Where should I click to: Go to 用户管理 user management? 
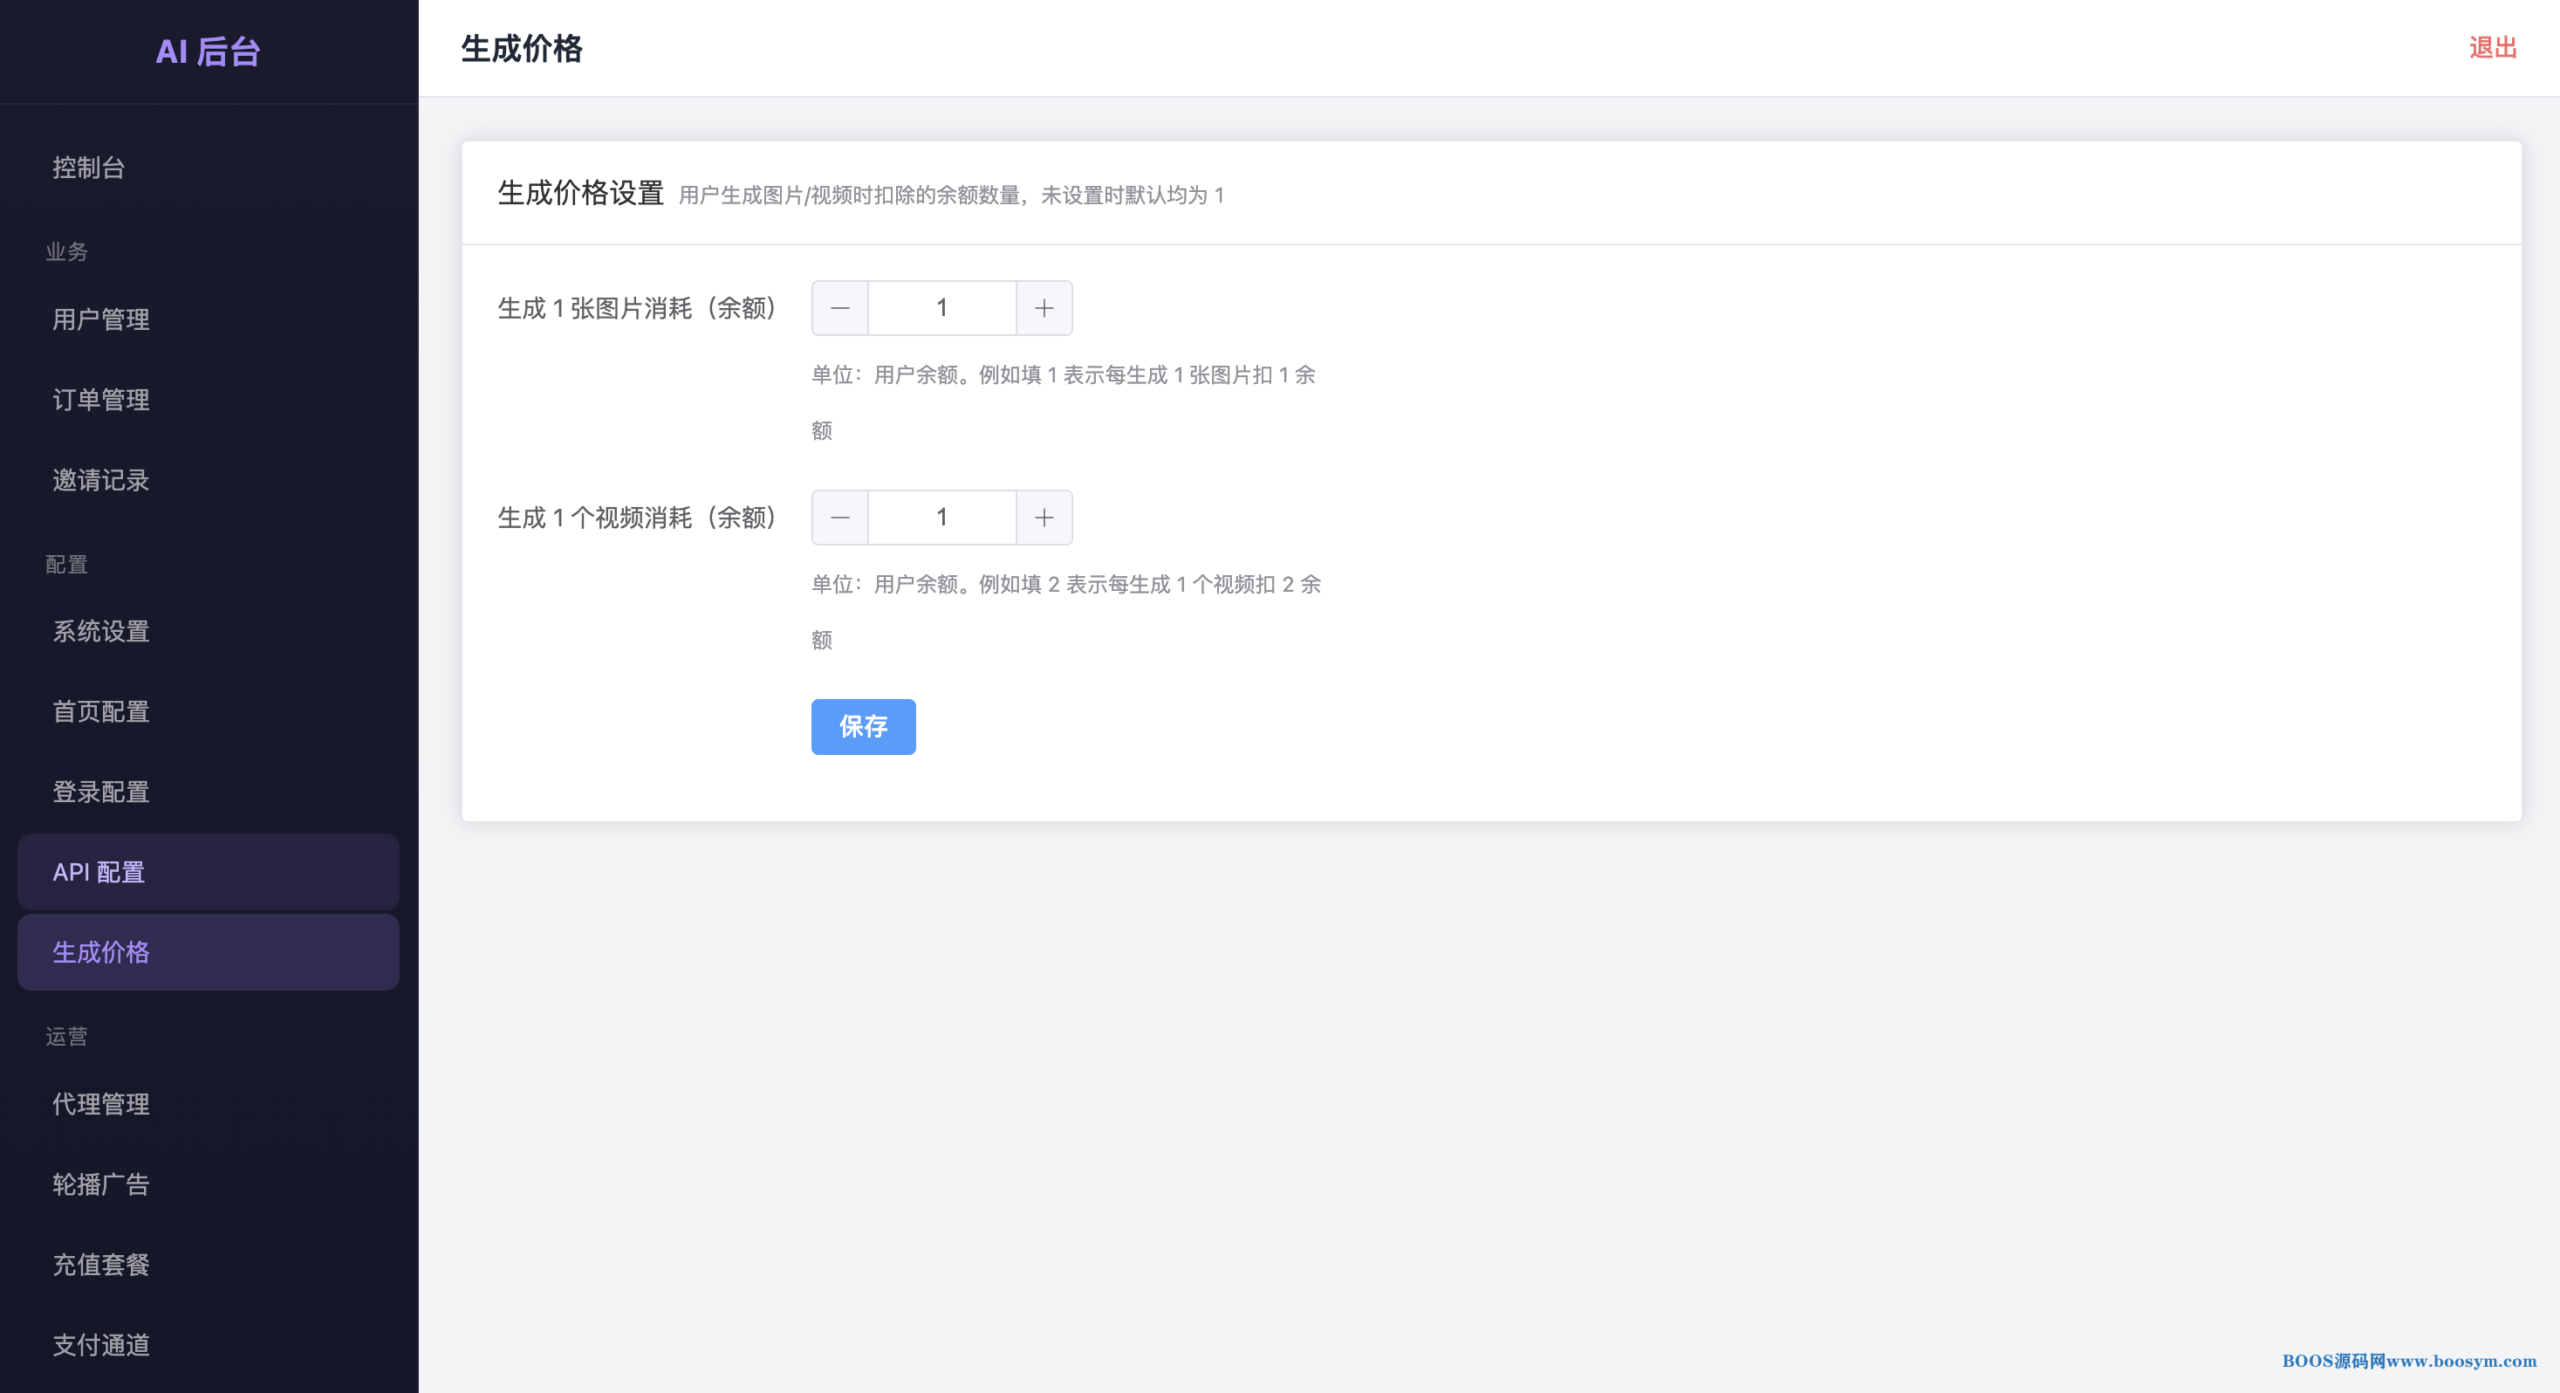101,319
